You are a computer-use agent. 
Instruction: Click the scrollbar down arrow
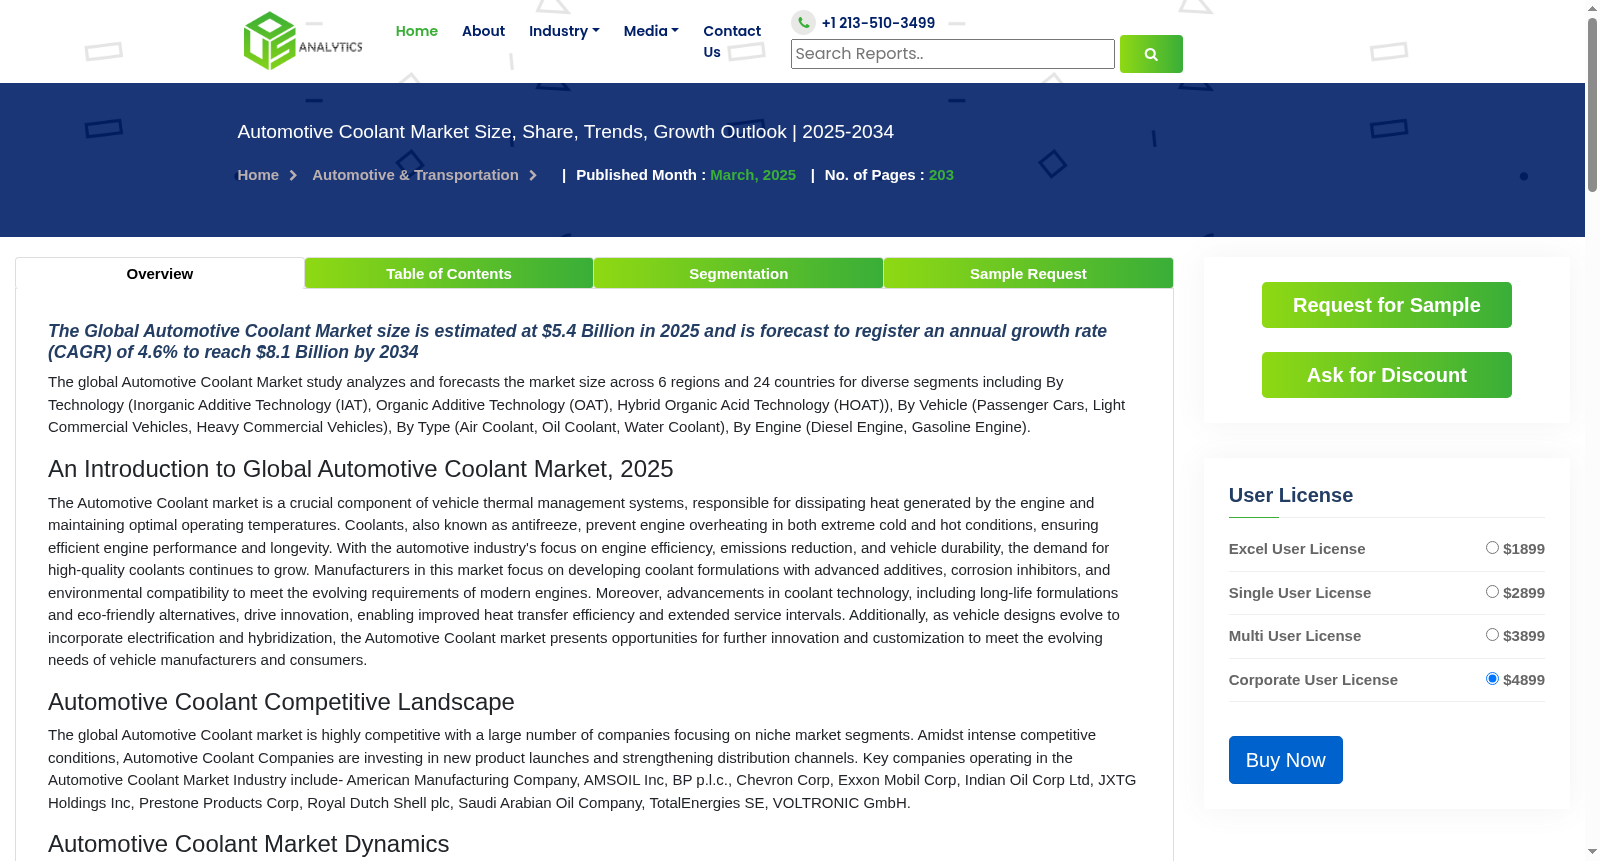click(1592, 852)
